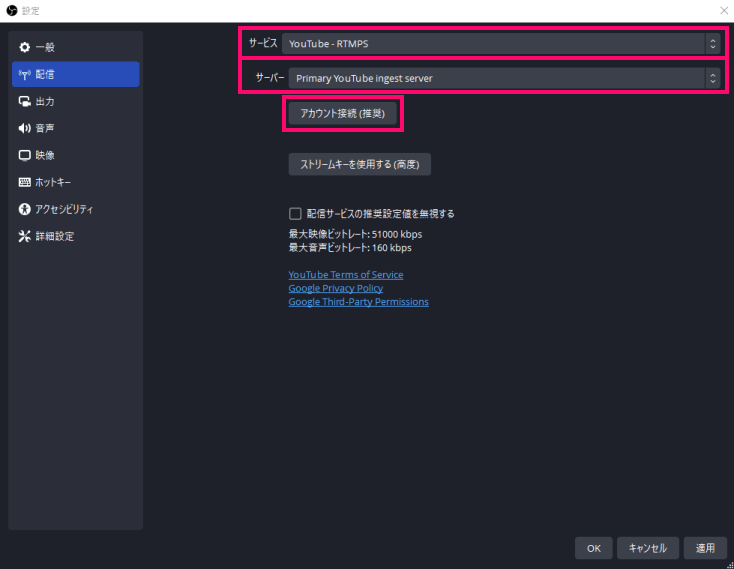Click the display icon beside 映像
Viewport: 734px width, 569px height.
click(24, 155)
